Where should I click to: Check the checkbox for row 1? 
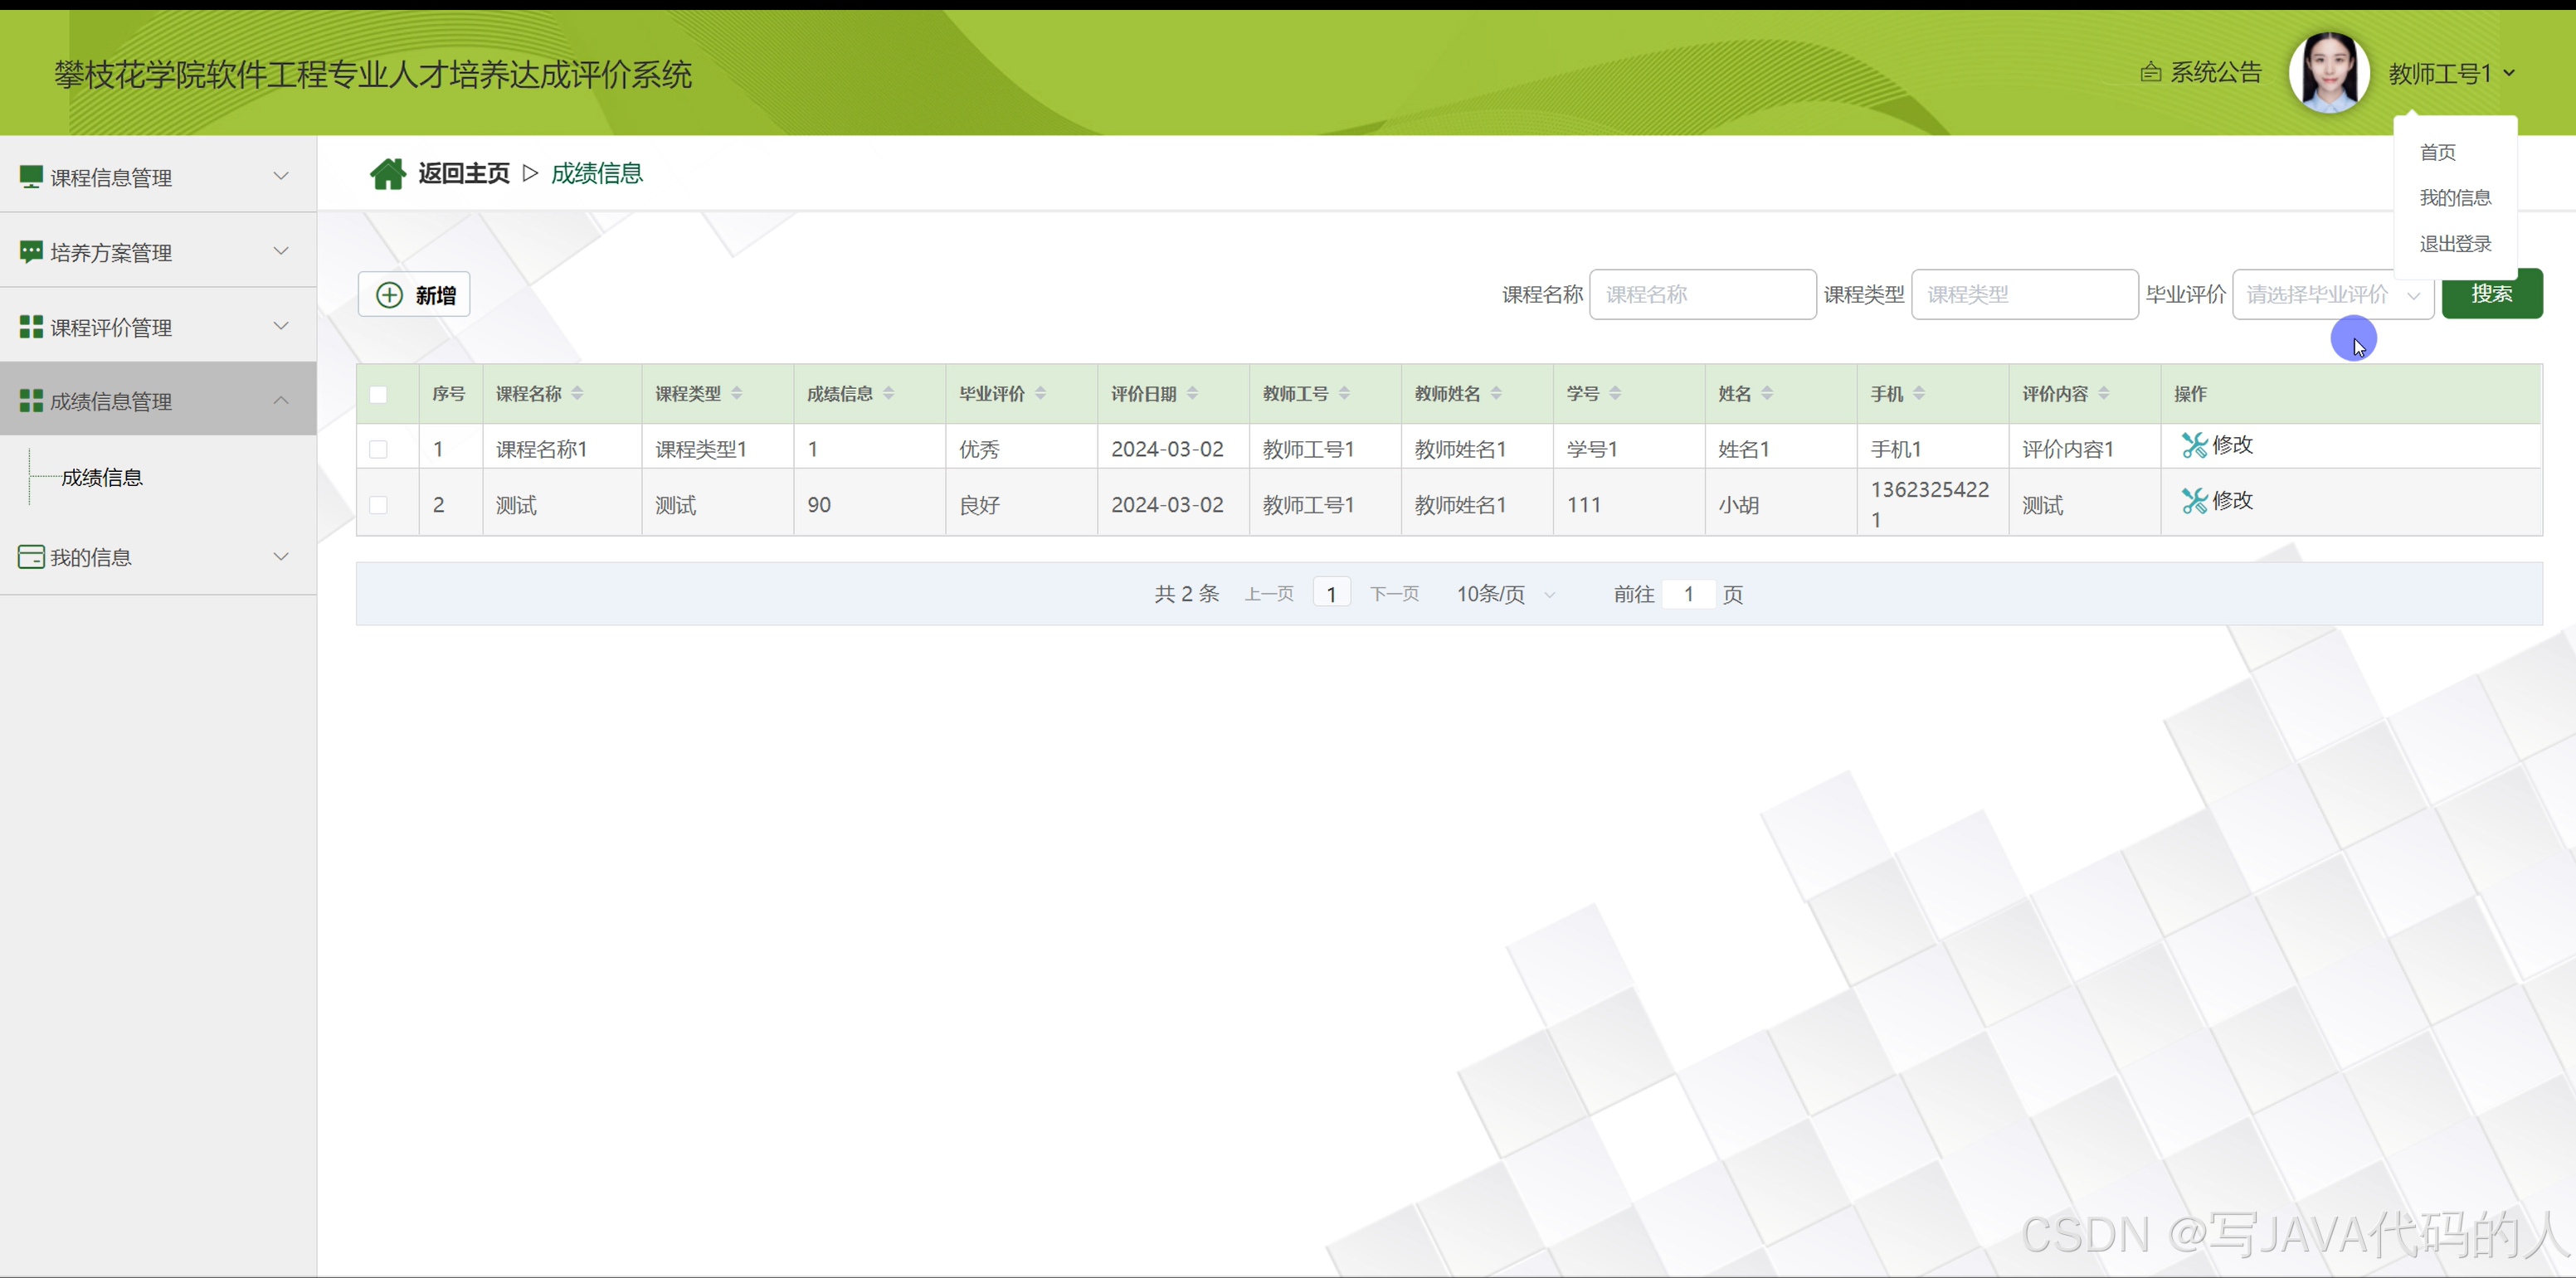point(378,449)
